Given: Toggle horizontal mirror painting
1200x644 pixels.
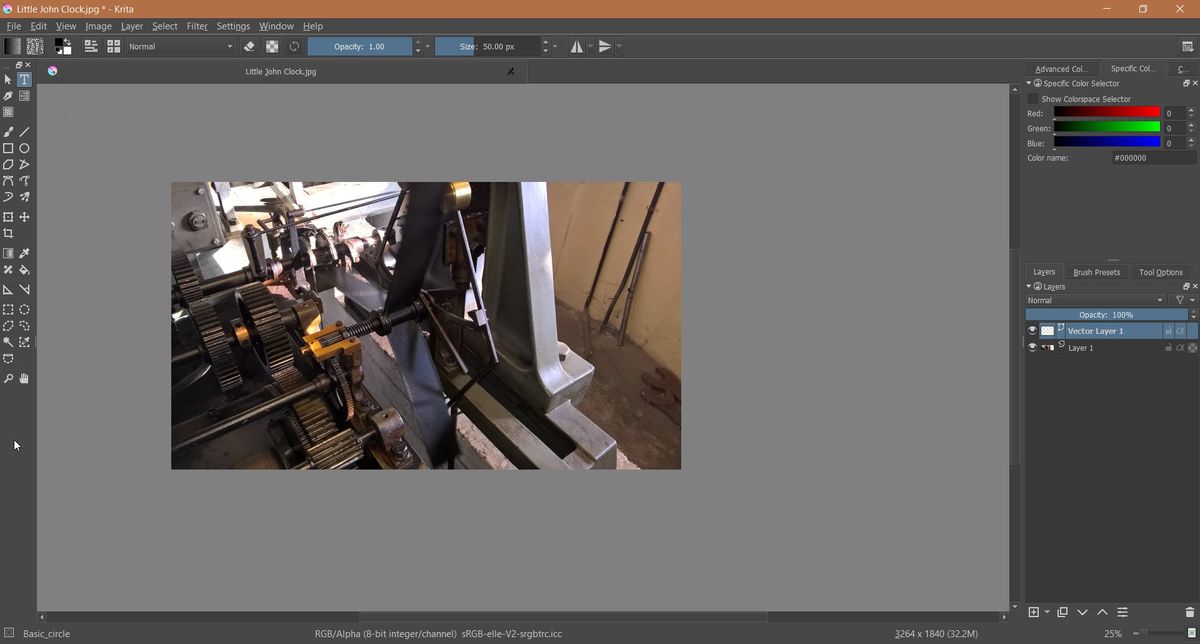Looking at the screenshot, I should click(576, 46).
